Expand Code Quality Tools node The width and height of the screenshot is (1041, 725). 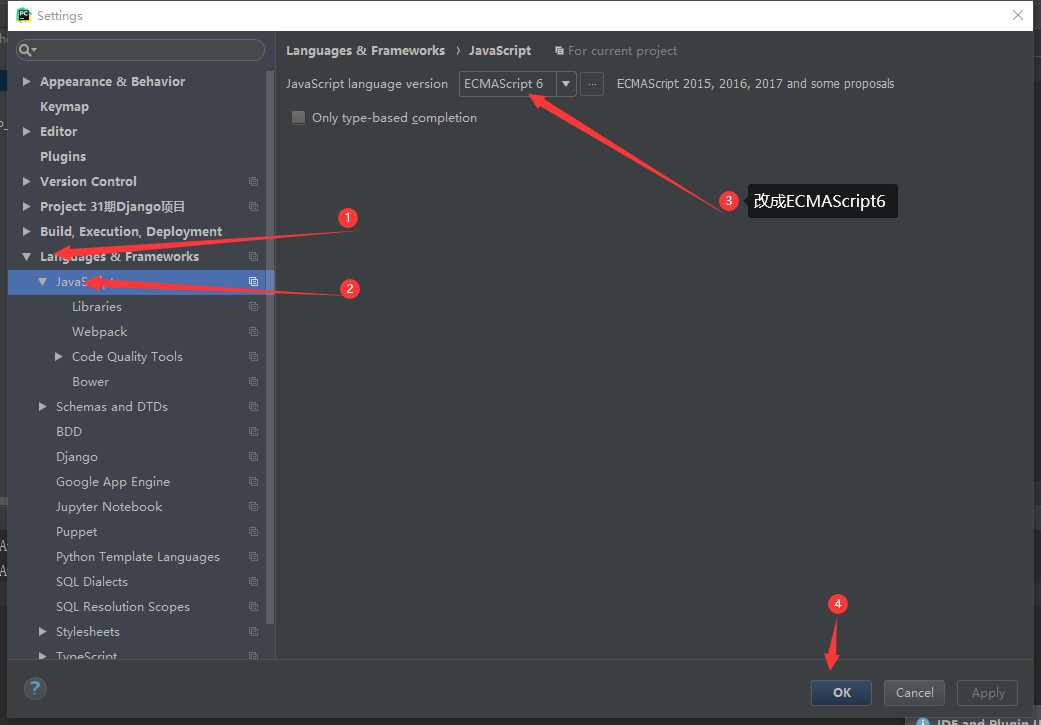58,357
